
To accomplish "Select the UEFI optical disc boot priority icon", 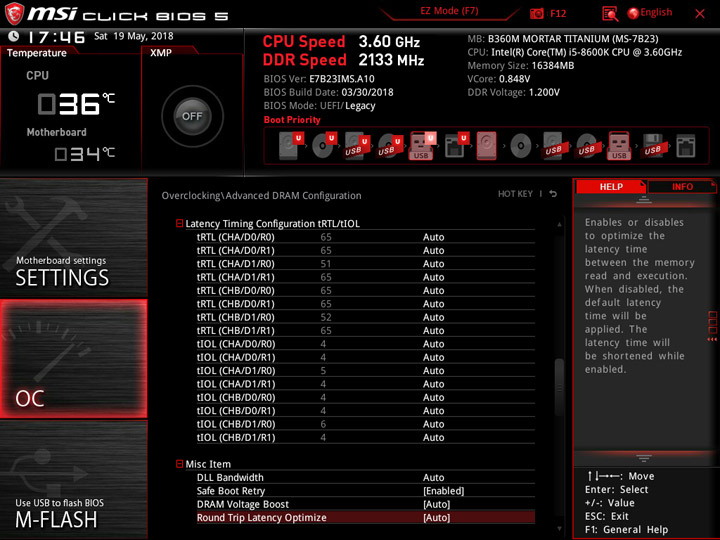I will (x=324, y=146).
